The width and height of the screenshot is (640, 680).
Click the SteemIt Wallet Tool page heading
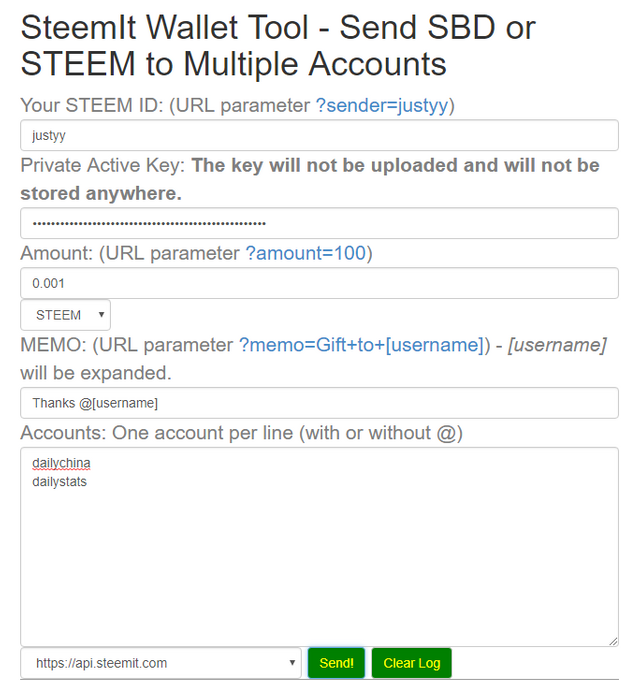coord(278,45)
